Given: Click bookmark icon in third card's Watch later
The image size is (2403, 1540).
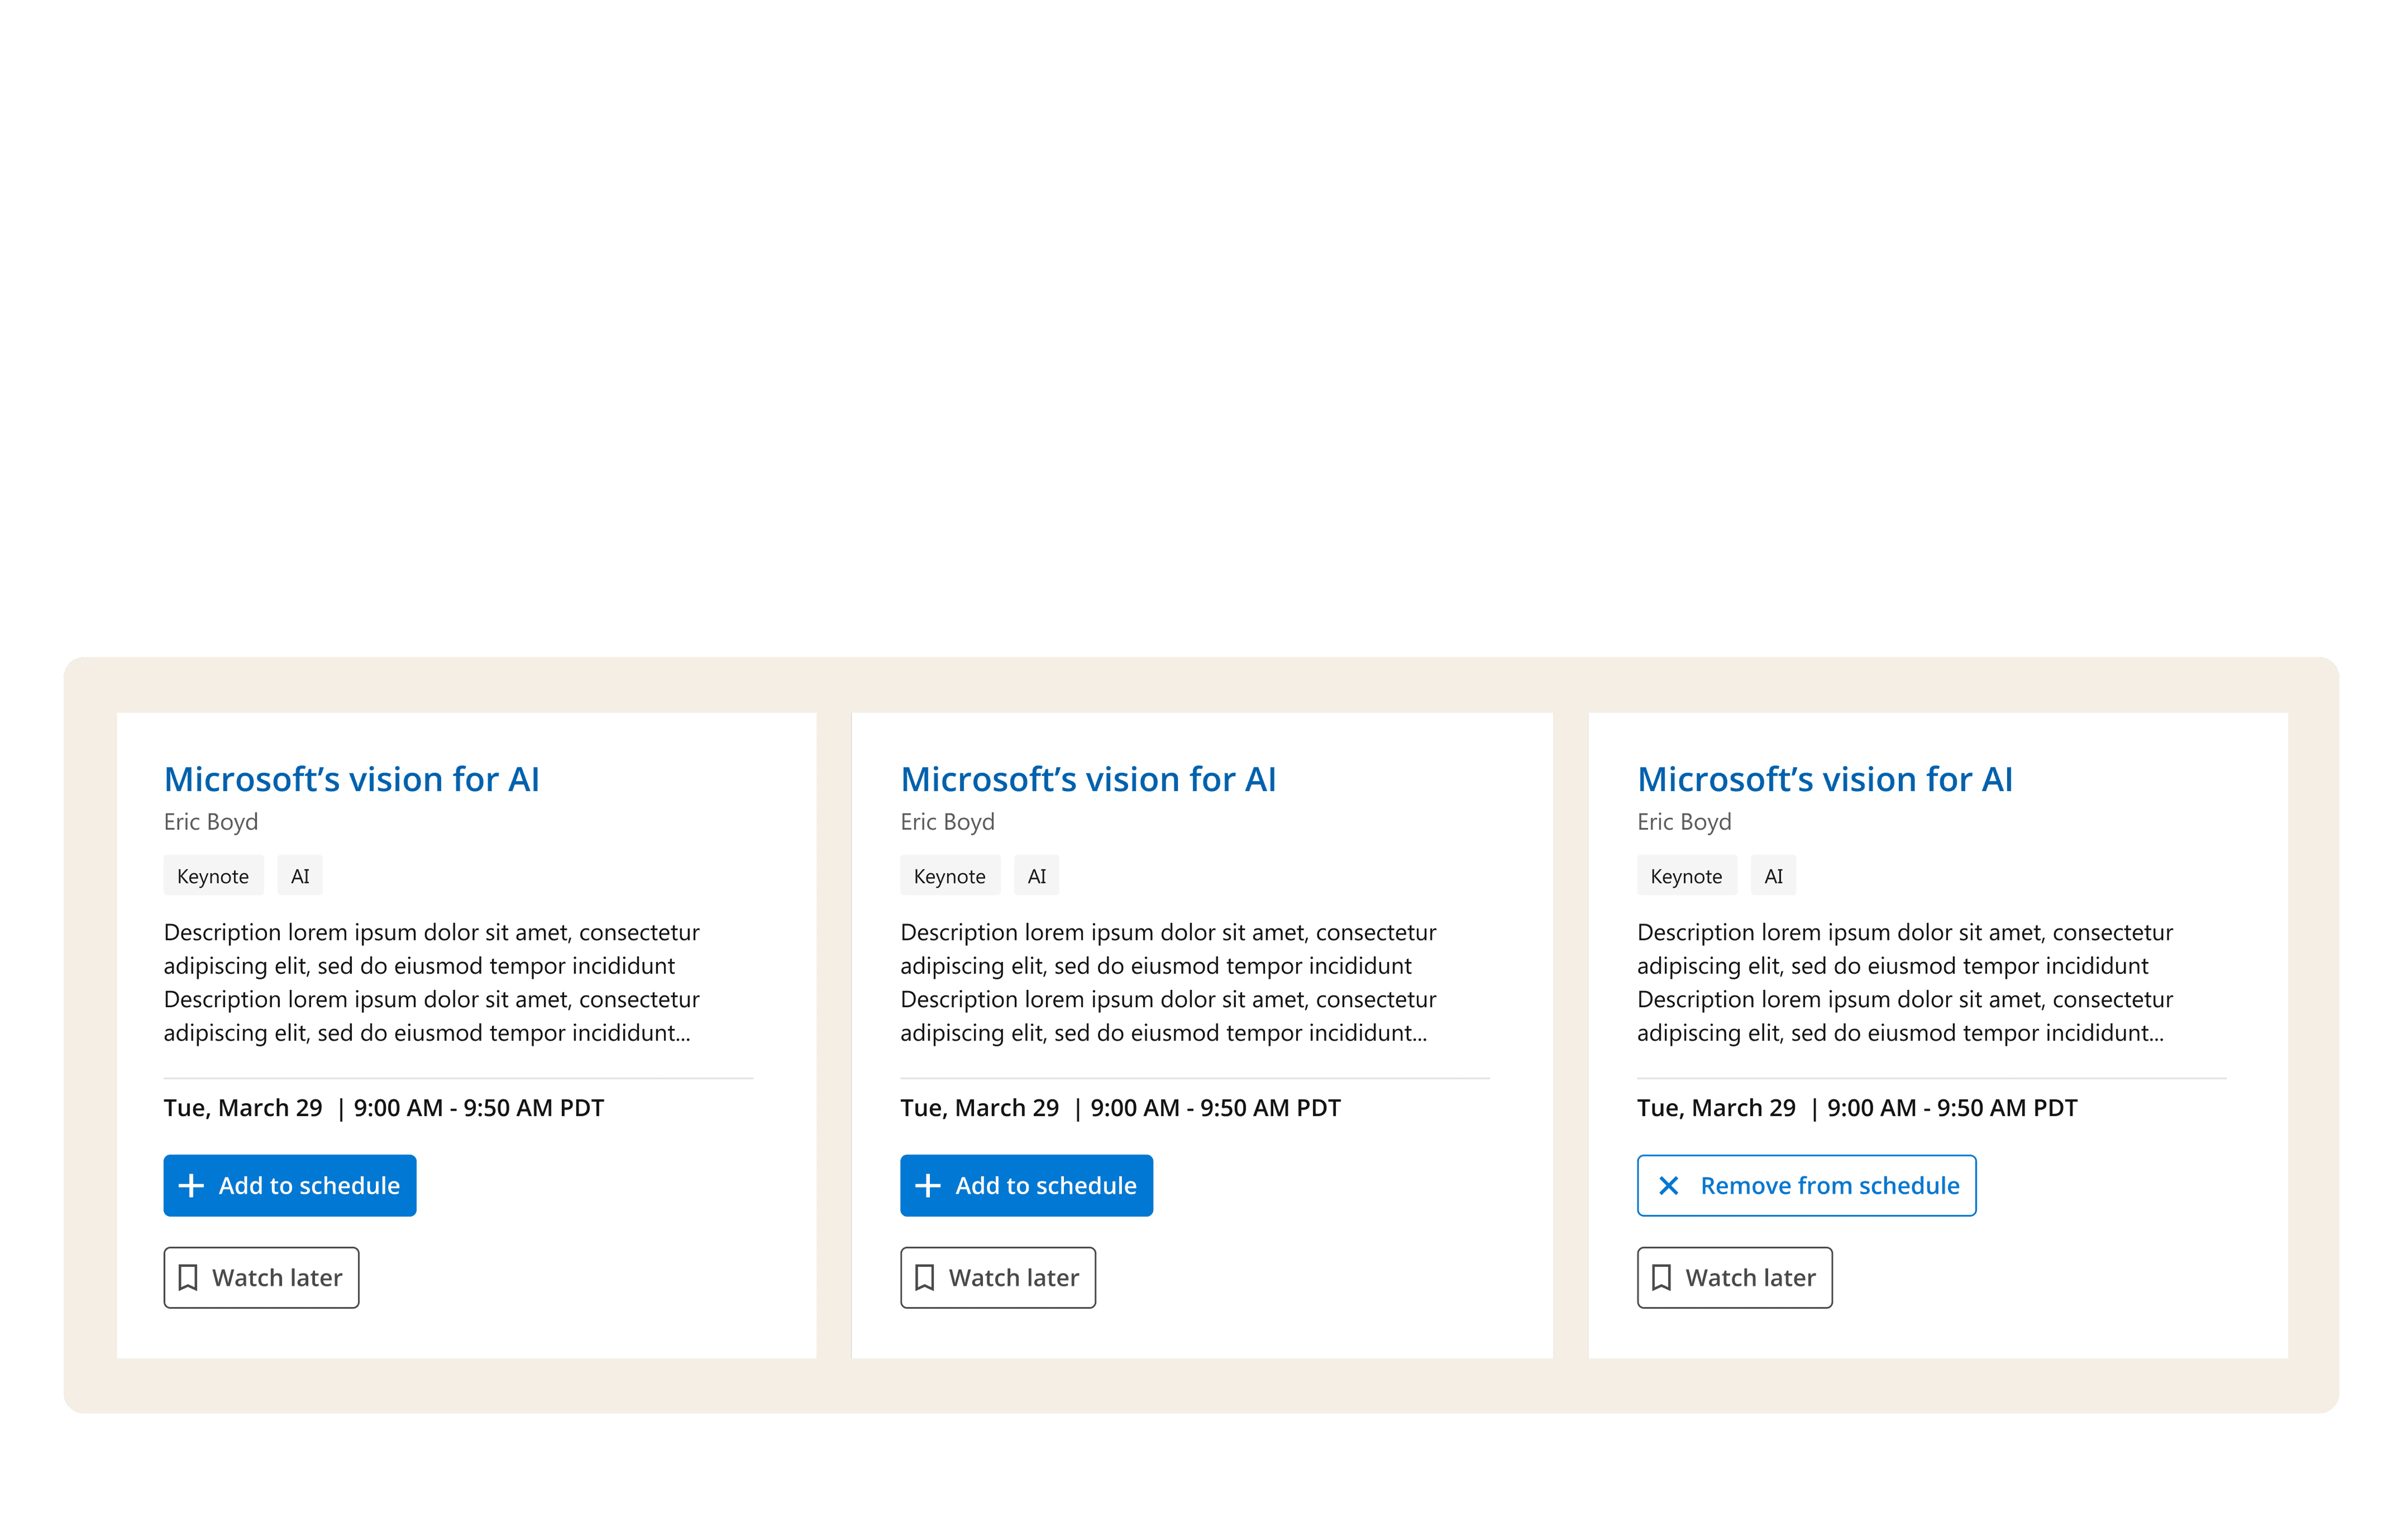Looking at the screenshot, I should [x=1662, y=1278].
